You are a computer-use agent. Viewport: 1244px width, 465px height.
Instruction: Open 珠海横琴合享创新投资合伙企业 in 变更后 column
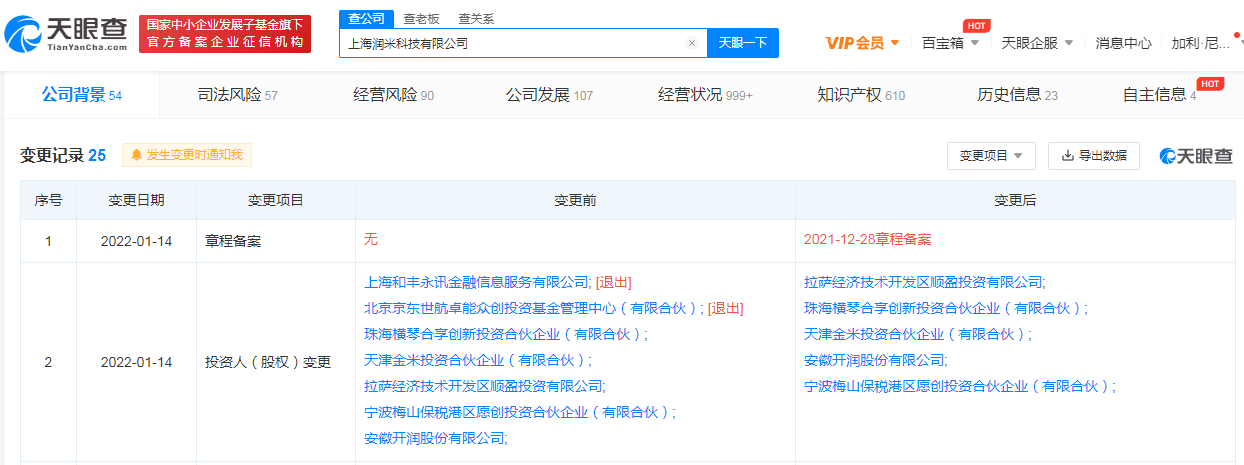pos(943,308)
